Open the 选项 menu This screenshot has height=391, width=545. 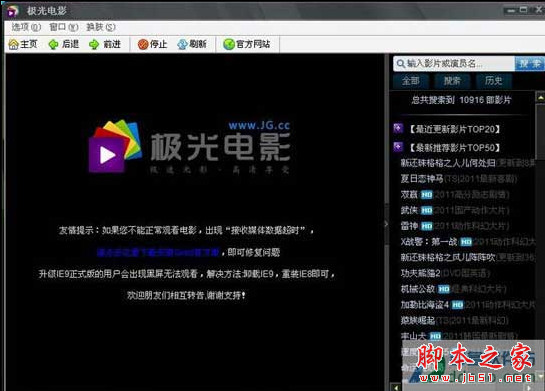[26, 27]
